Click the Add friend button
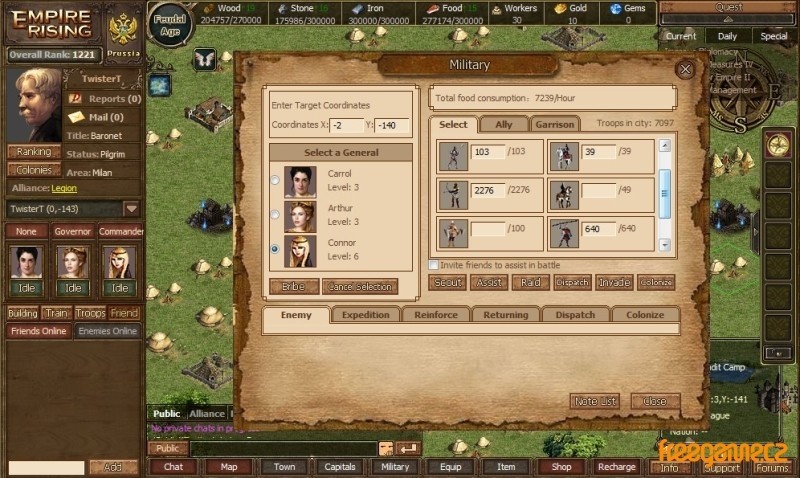This screenshot has height=478, width=800. coord(113,467)
